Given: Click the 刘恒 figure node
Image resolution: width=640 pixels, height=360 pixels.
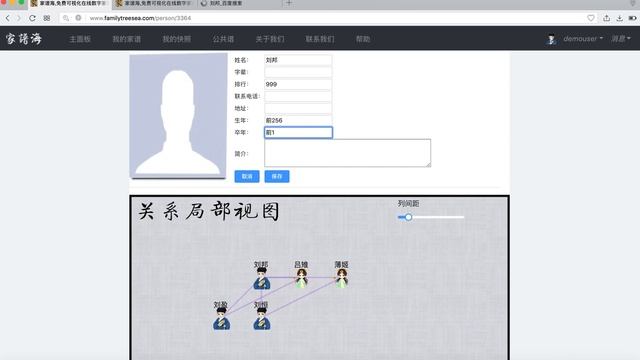Looking at the screenshot, I should (x=262, y=319).
